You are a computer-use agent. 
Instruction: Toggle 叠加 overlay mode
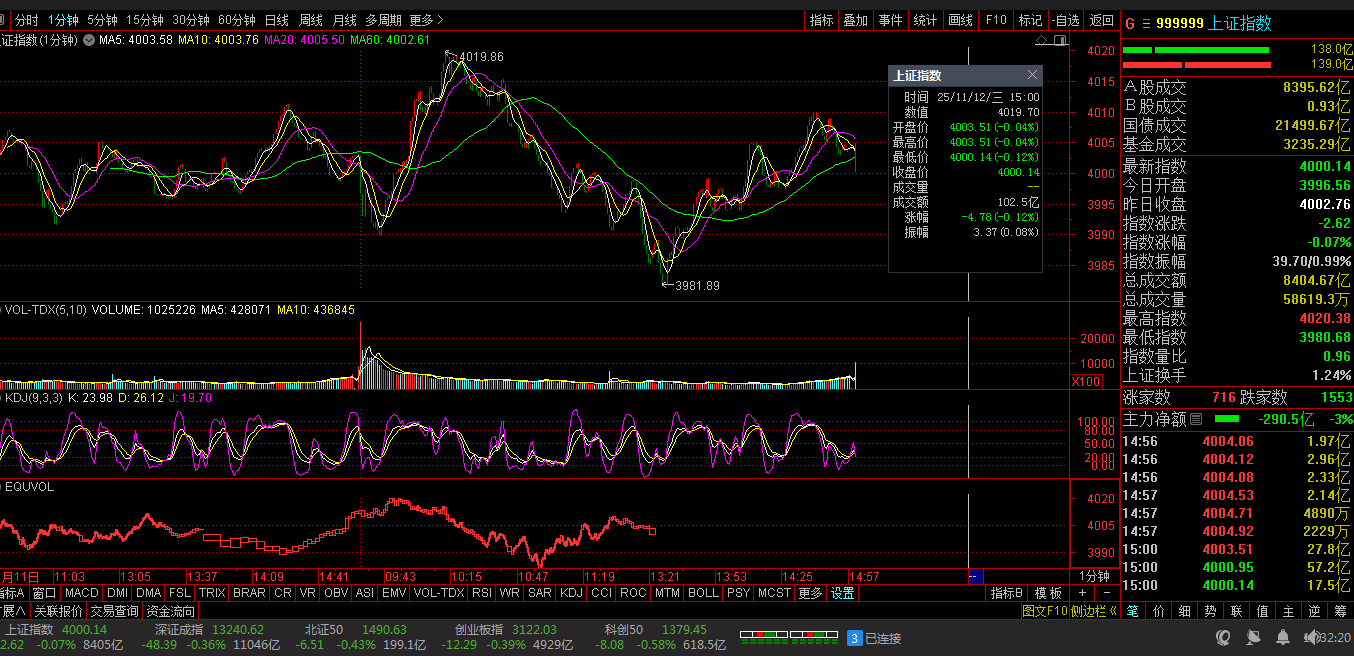pyautogui.click(x=855, y=20)
